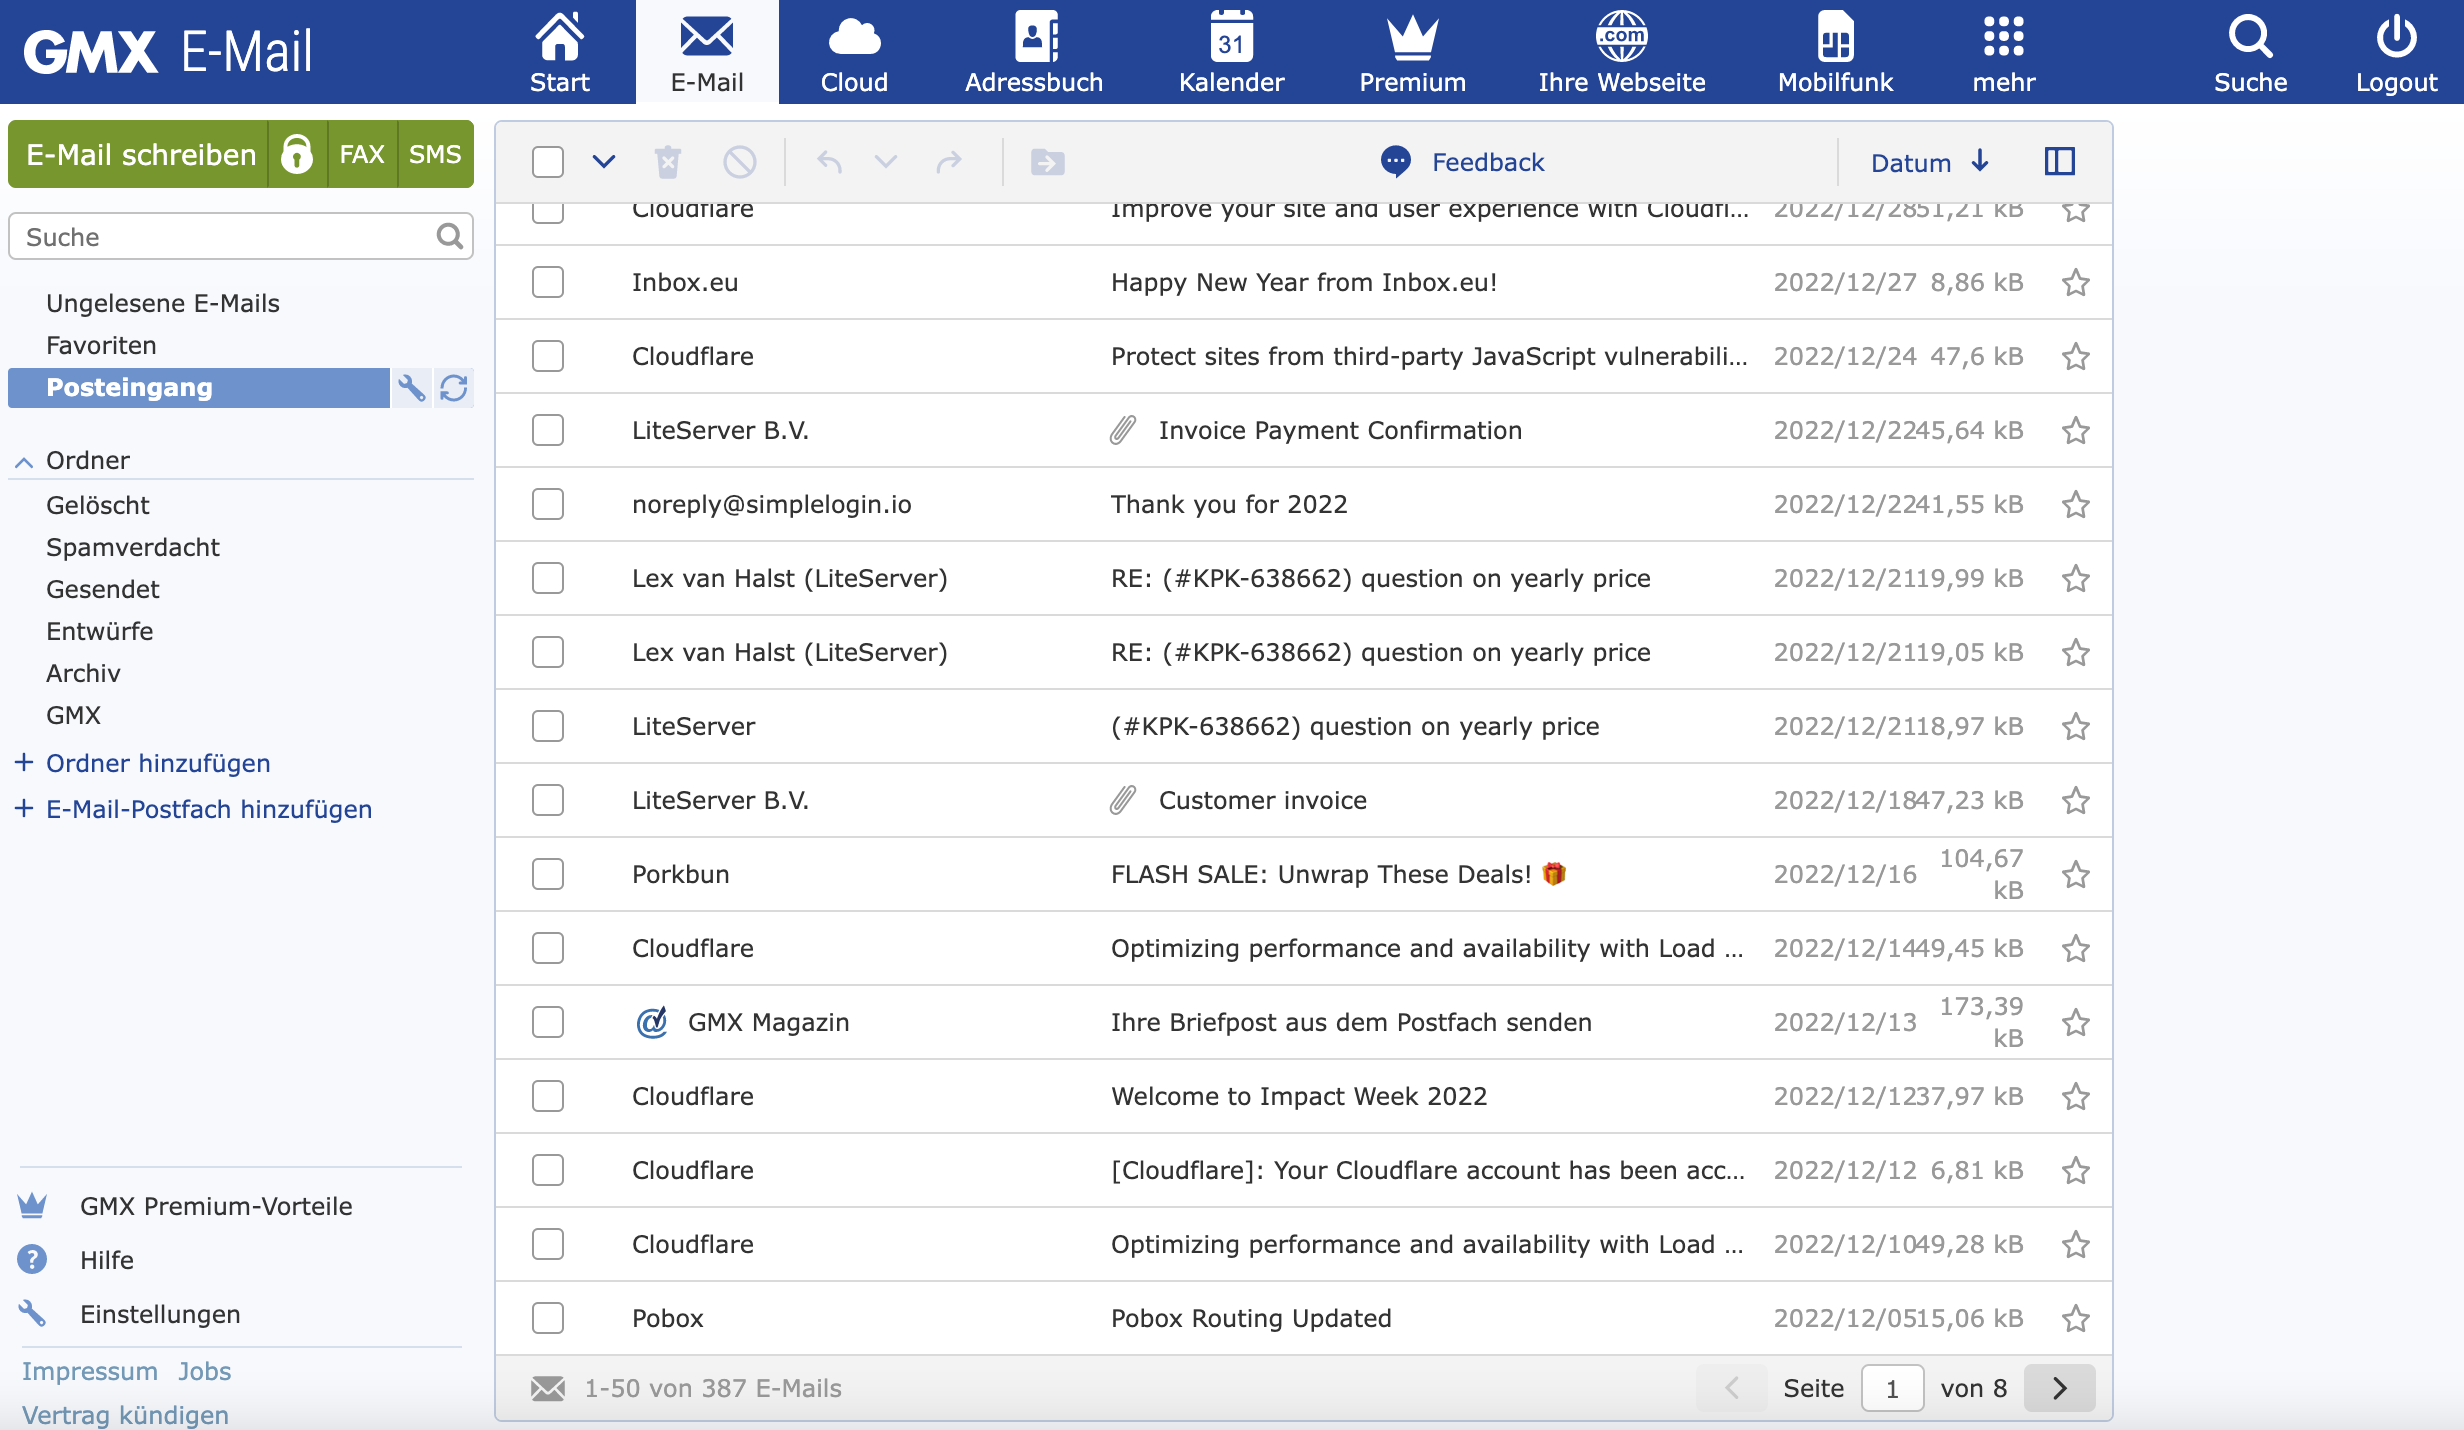The width and height of the screenshot is (2464, 1430).
Task: Click Vertrag kündigen link
Action: [125, 1415]
